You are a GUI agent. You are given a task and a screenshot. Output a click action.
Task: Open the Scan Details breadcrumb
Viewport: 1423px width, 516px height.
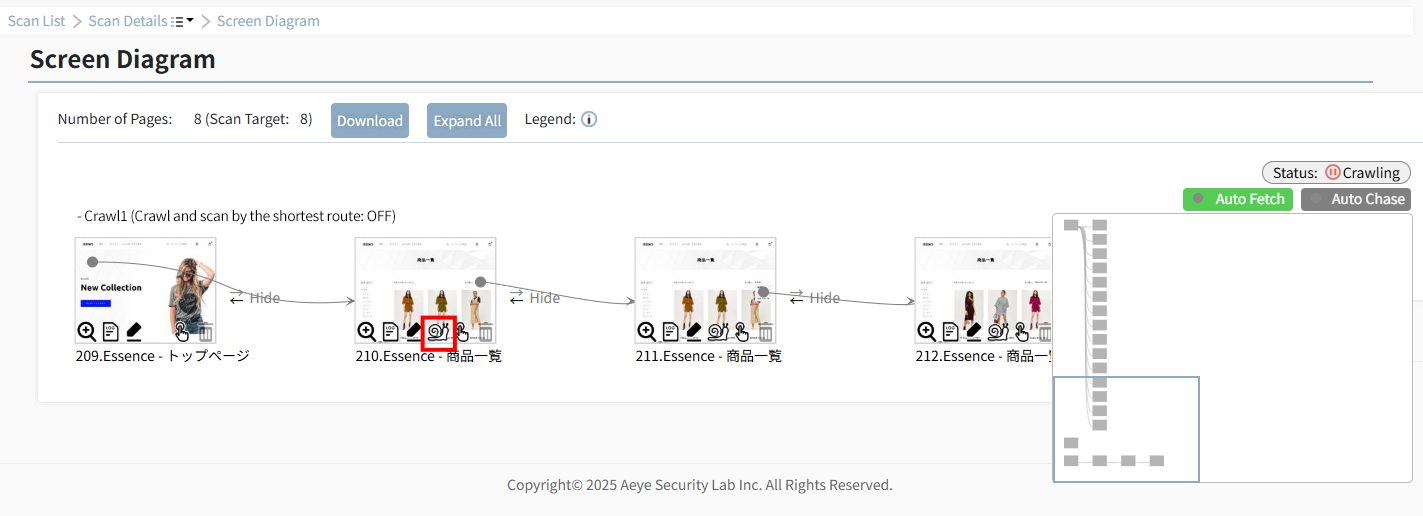pos(128,21)
